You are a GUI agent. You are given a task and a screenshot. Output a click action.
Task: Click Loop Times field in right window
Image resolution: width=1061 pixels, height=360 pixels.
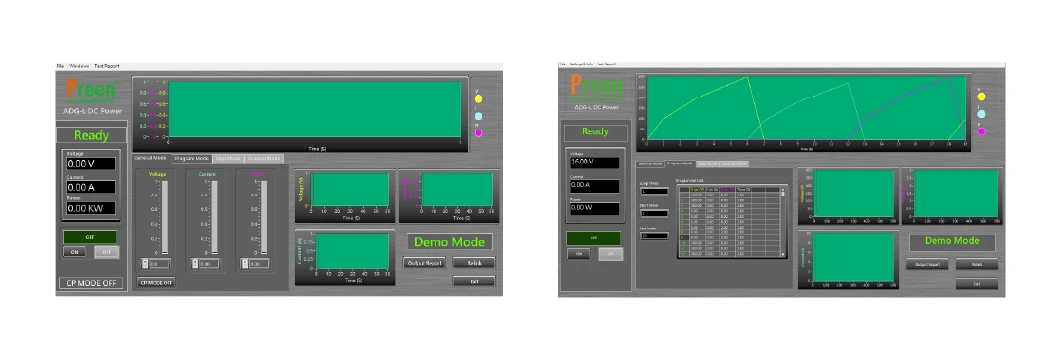click(654, 192)
